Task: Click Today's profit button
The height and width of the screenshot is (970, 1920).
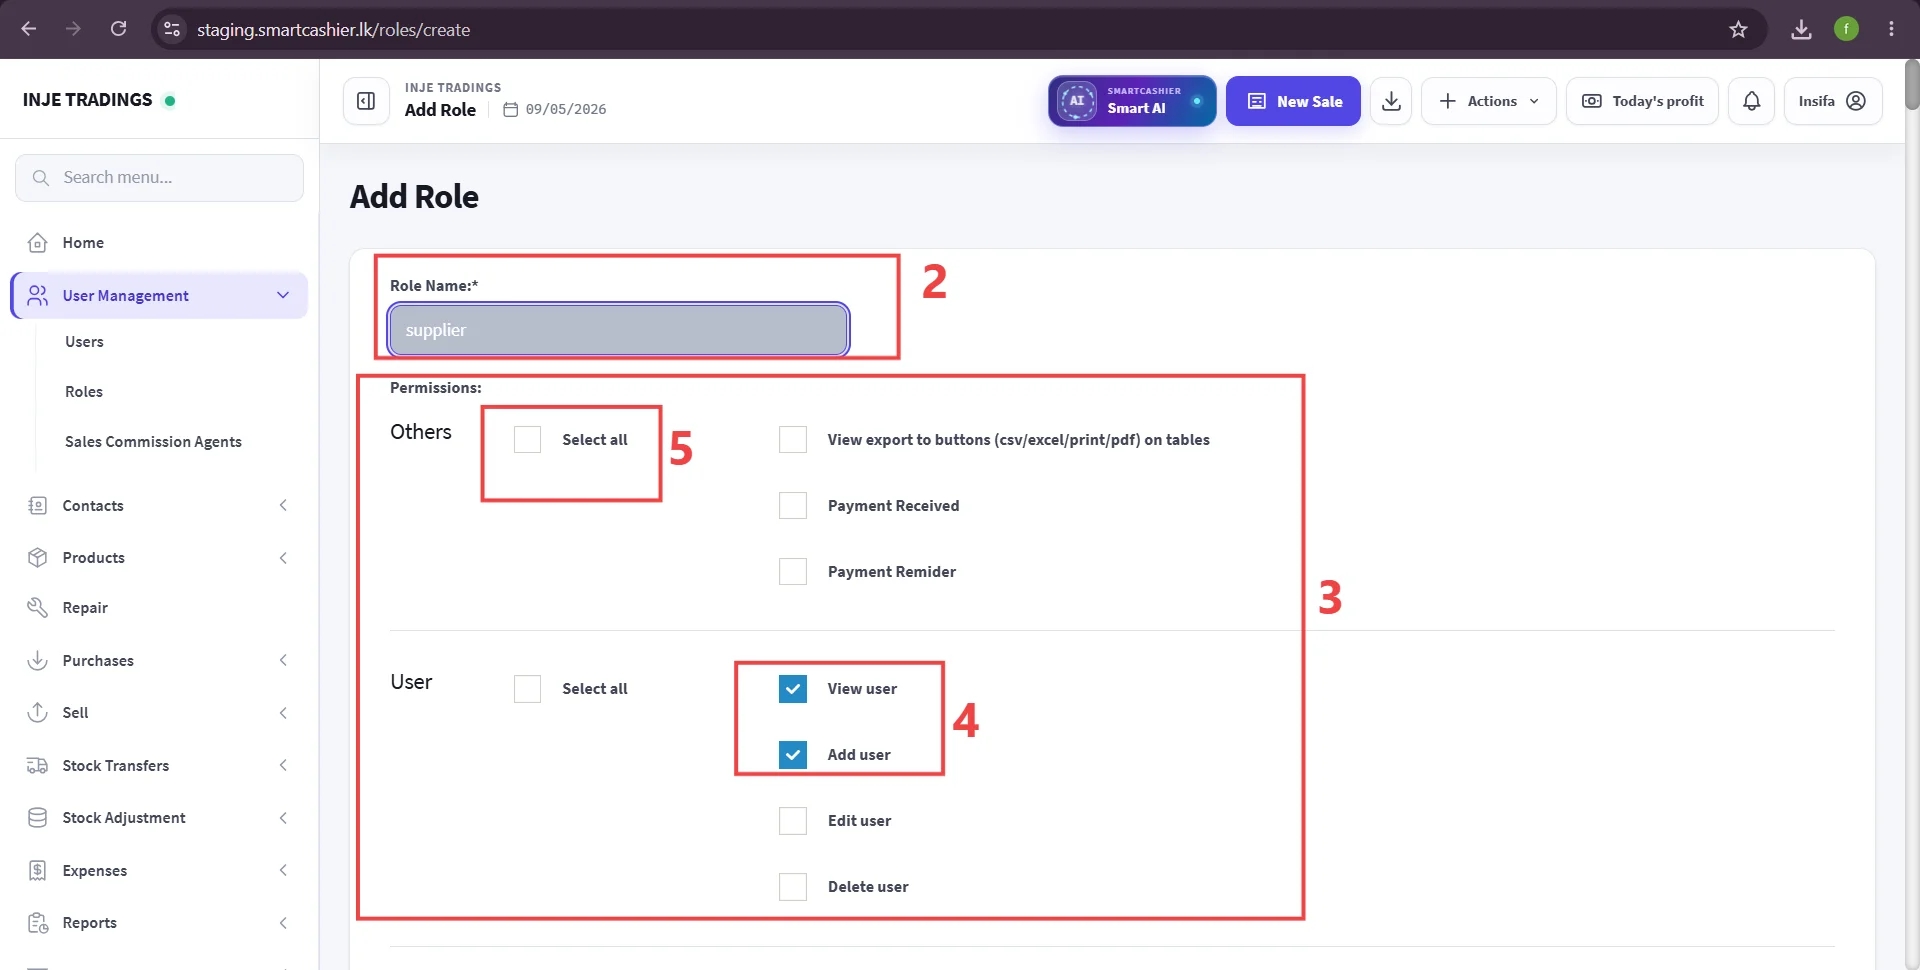Action: [1642, 101]
